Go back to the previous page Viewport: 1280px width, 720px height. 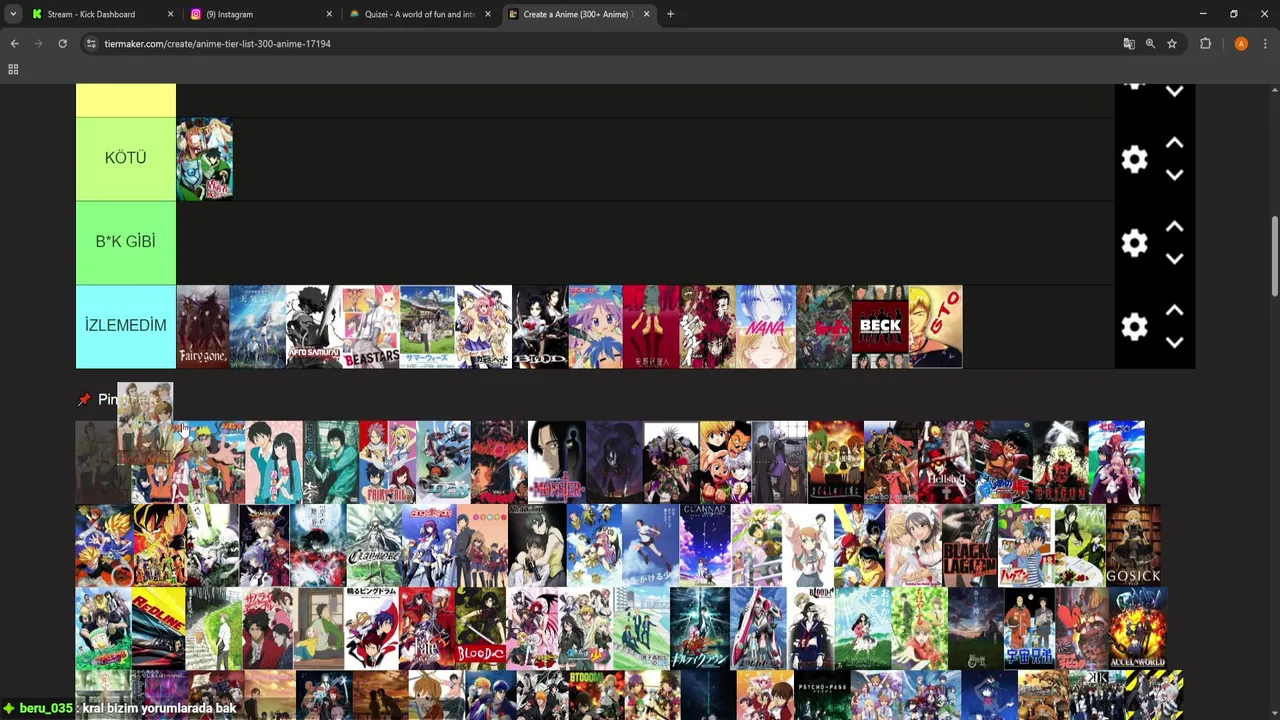(14, 44)
